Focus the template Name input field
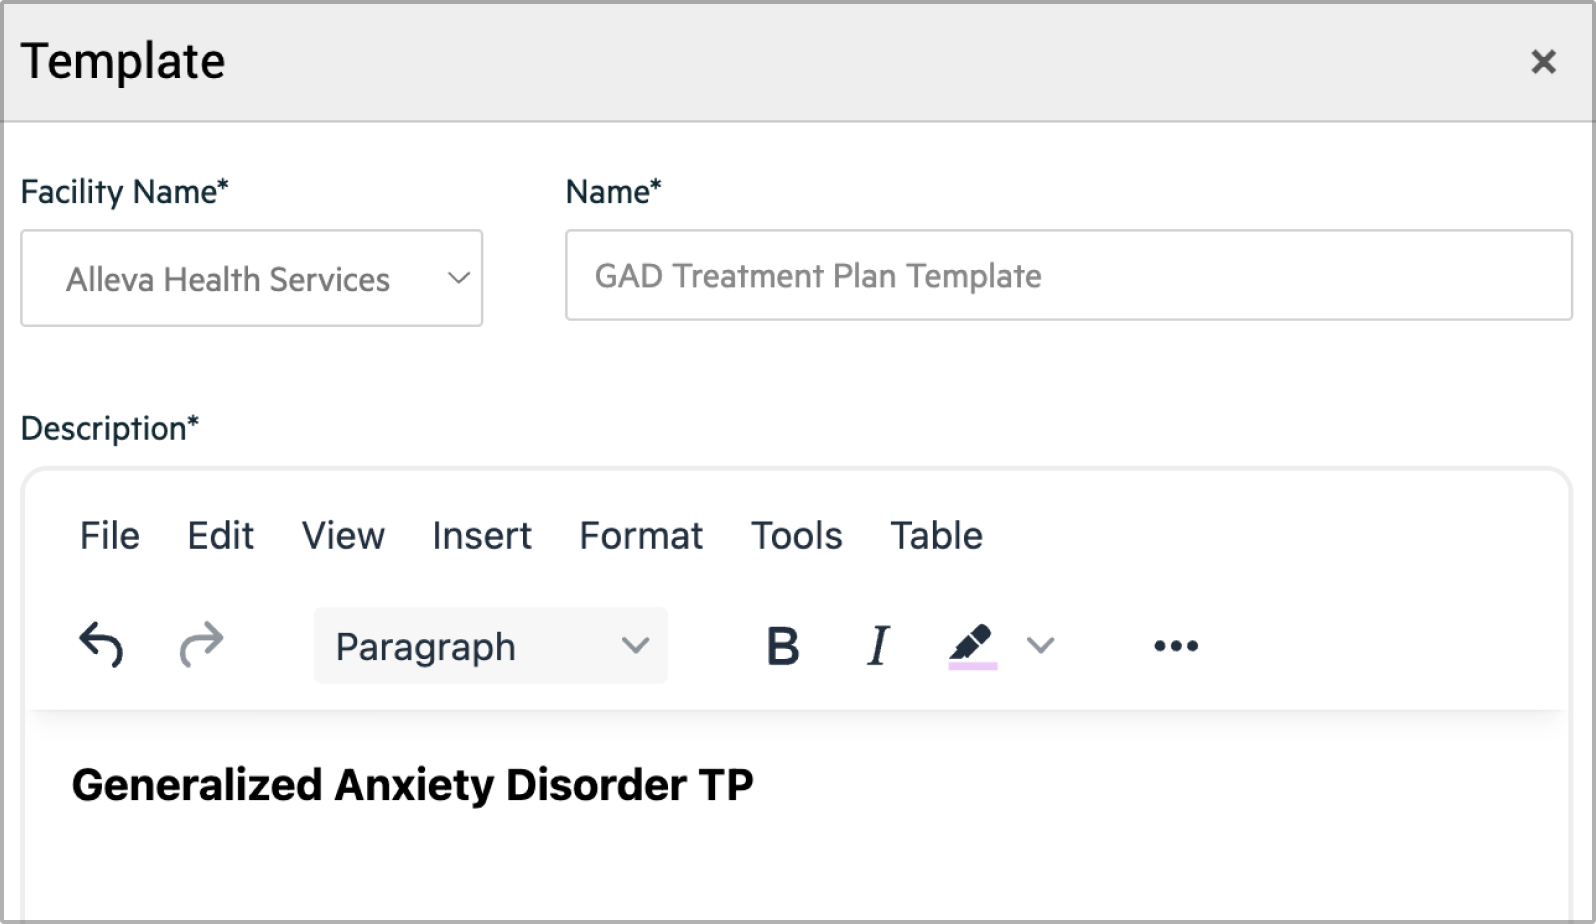 (1068, 276)
